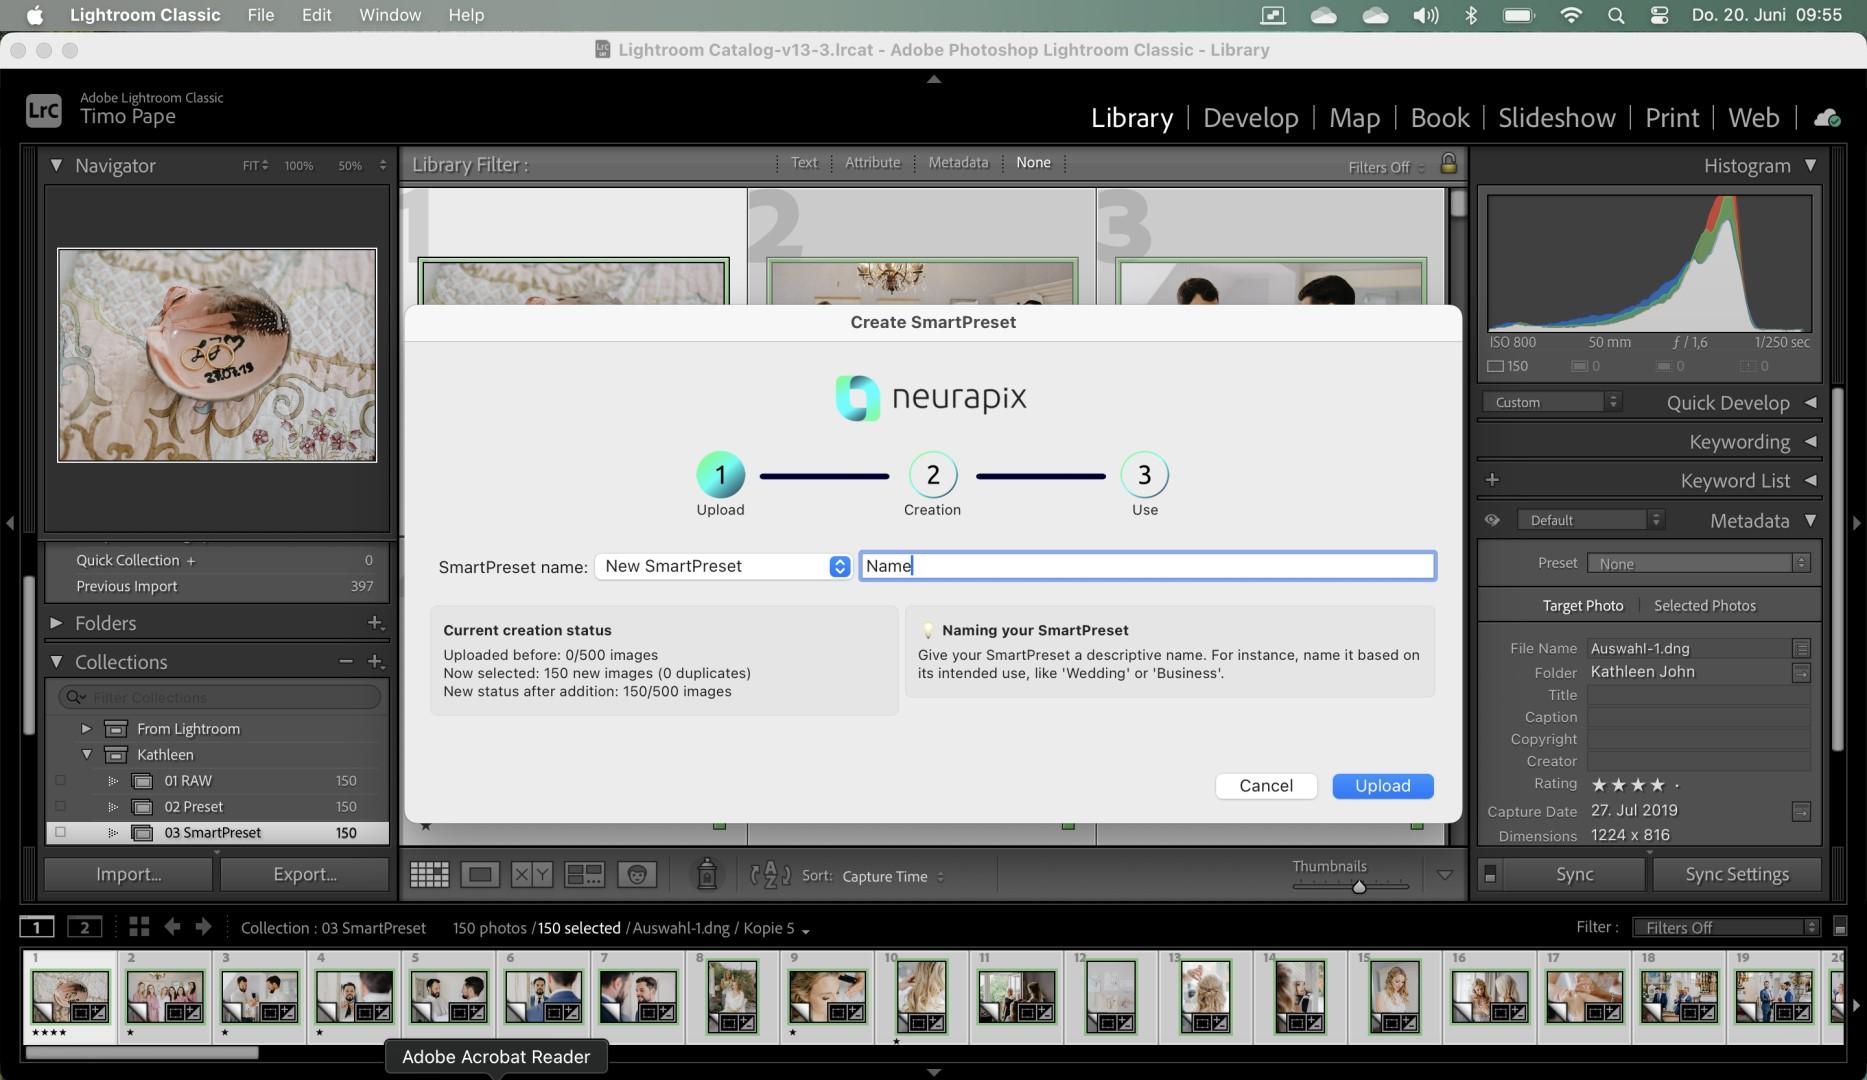
Task: Click the filmstrip horizontal scrollbar
Action: (142, 1052)
